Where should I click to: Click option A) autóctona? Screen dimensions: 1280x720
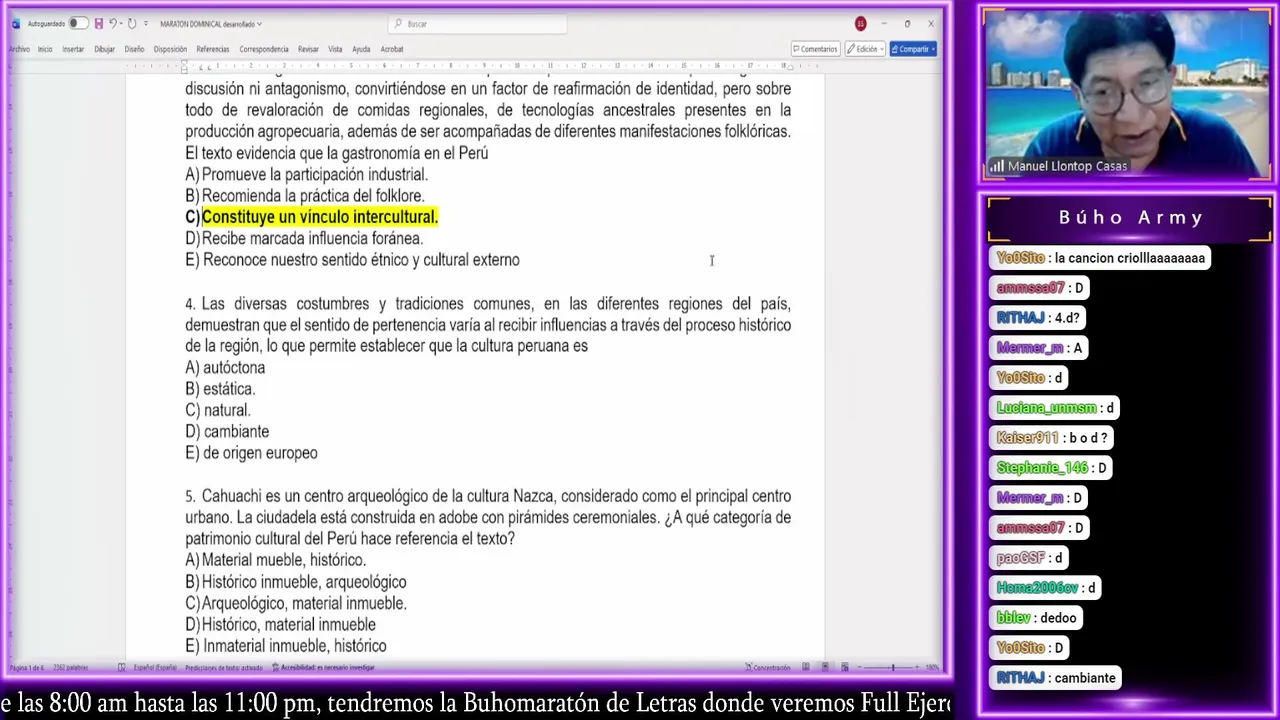(x=225, y=368)
